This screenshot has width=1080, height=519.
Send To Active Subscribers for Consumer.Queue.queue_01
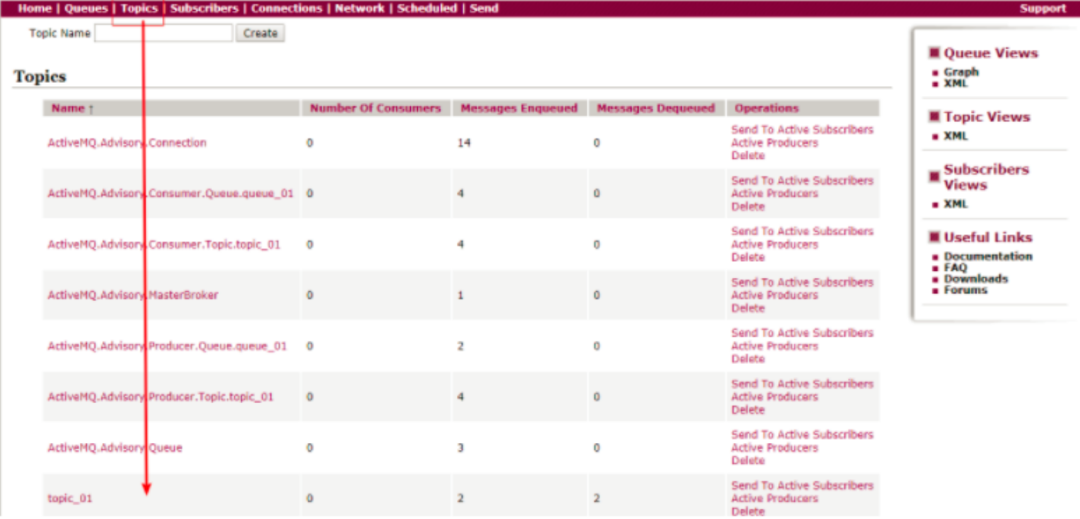pyautogui.click(x=802, y=181)
